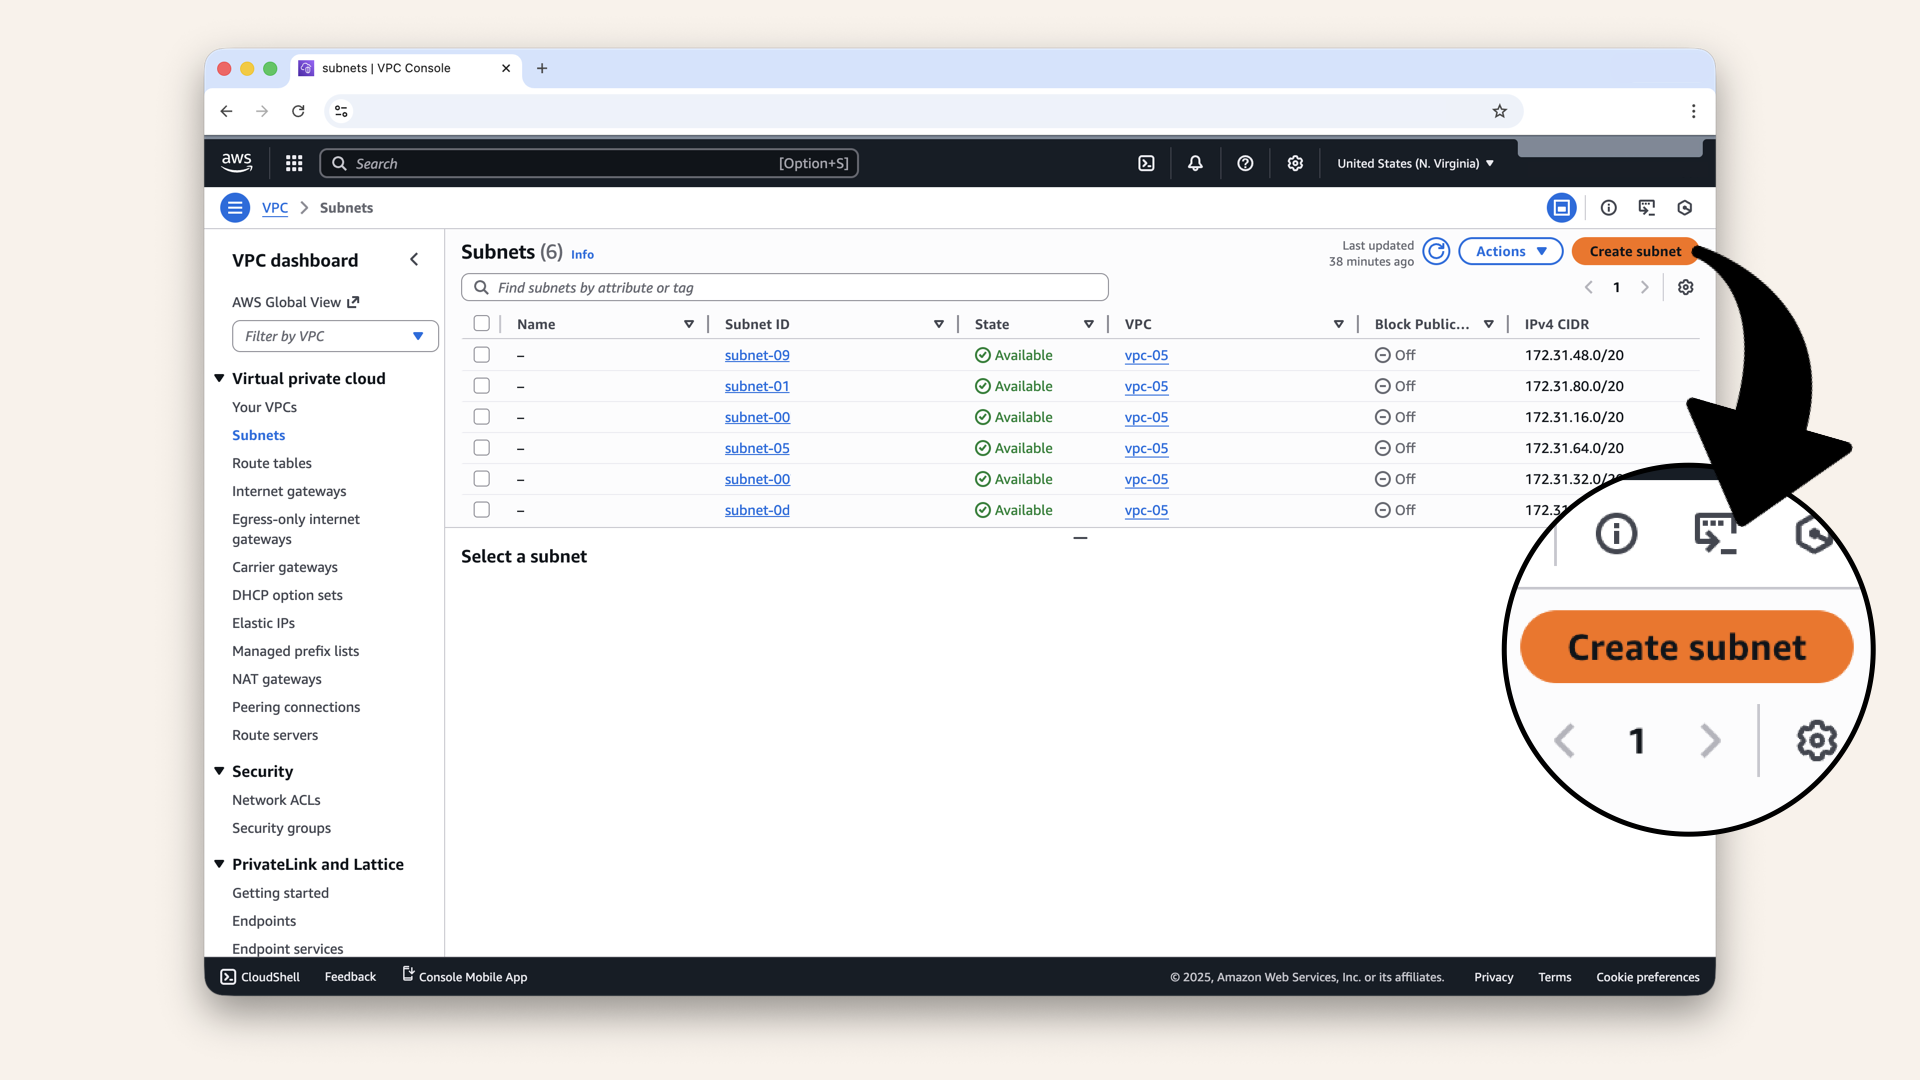Click the Find subnets search field

[785, 287]
